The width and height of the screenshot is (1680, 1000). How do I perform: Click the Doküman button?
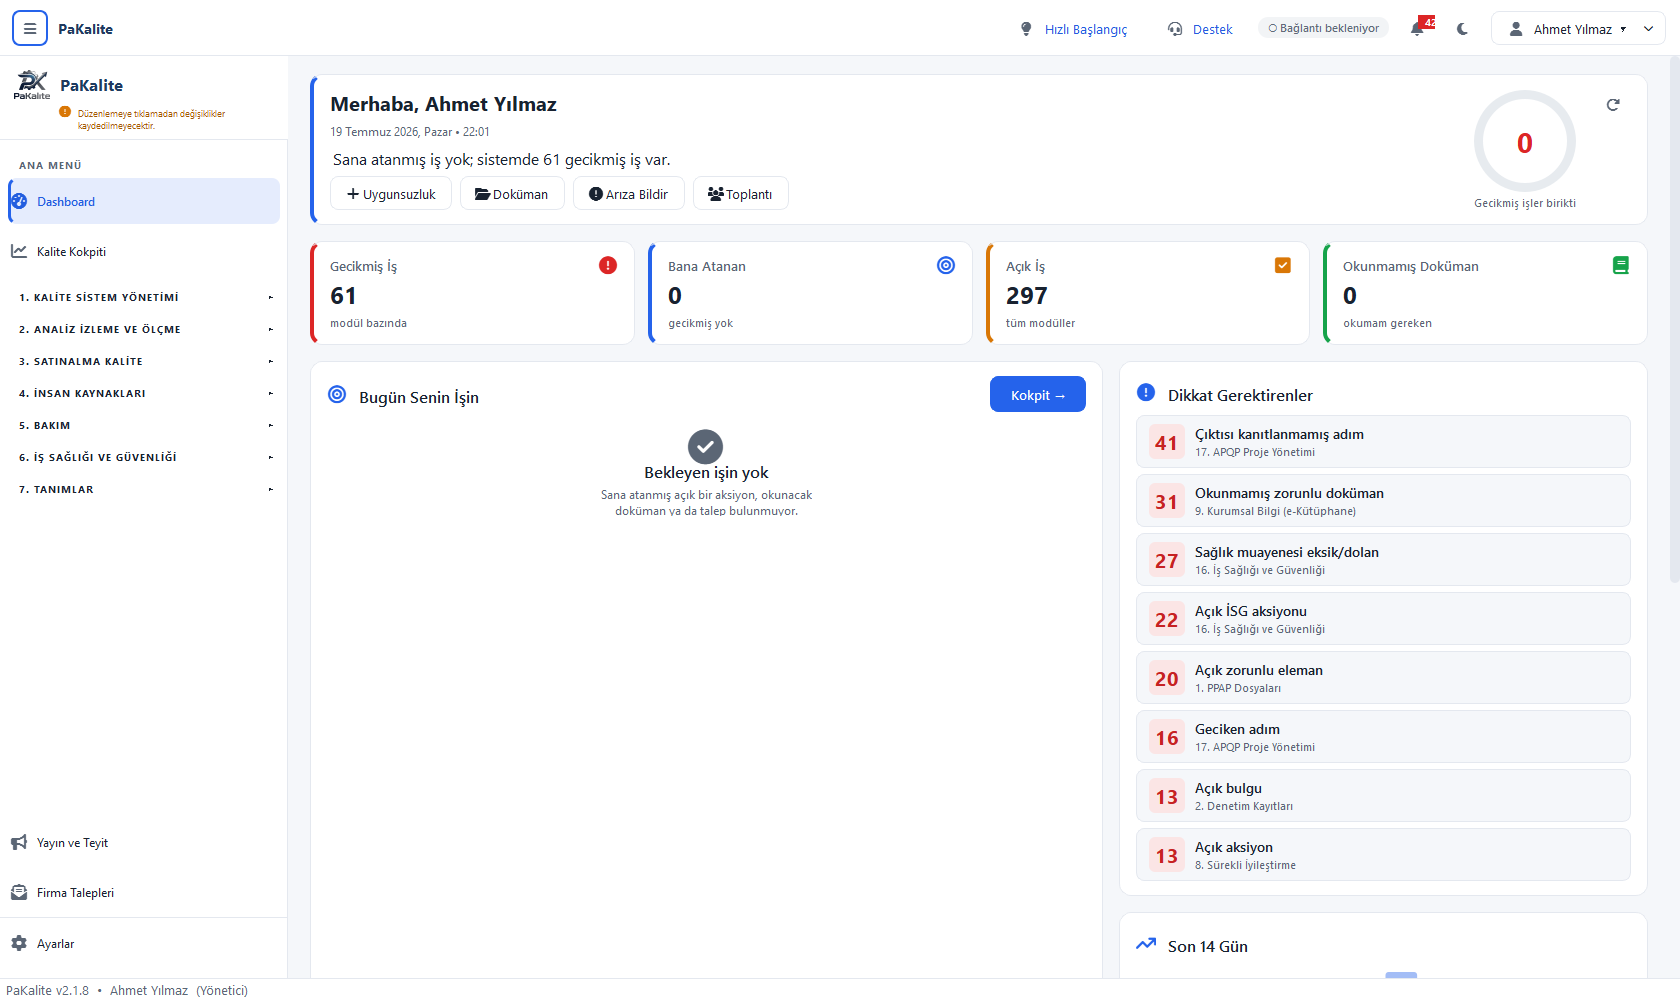tap(512, 194)
